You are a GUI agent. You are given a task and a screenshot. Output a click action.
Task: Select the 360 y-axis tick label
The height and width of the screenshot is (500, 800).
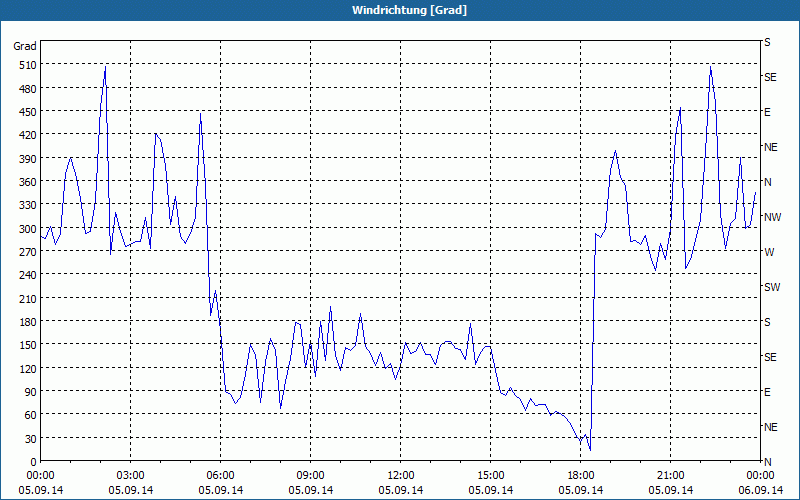[x=28, y=182]
